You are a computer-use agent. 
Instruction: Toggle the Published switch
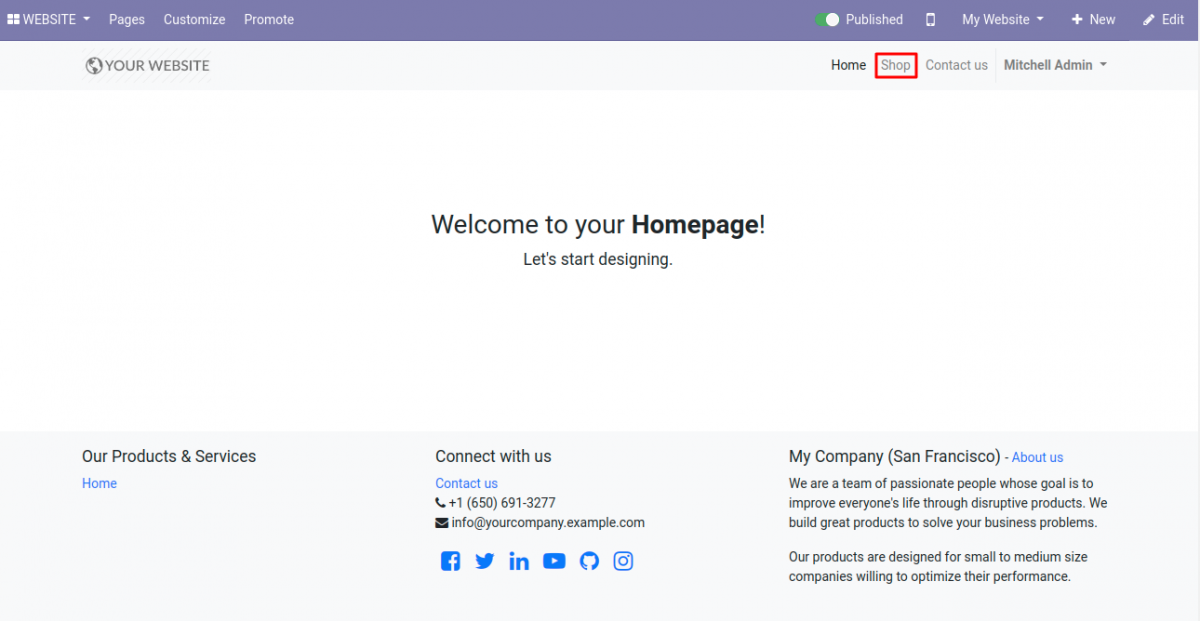click(x=829, y=19)
